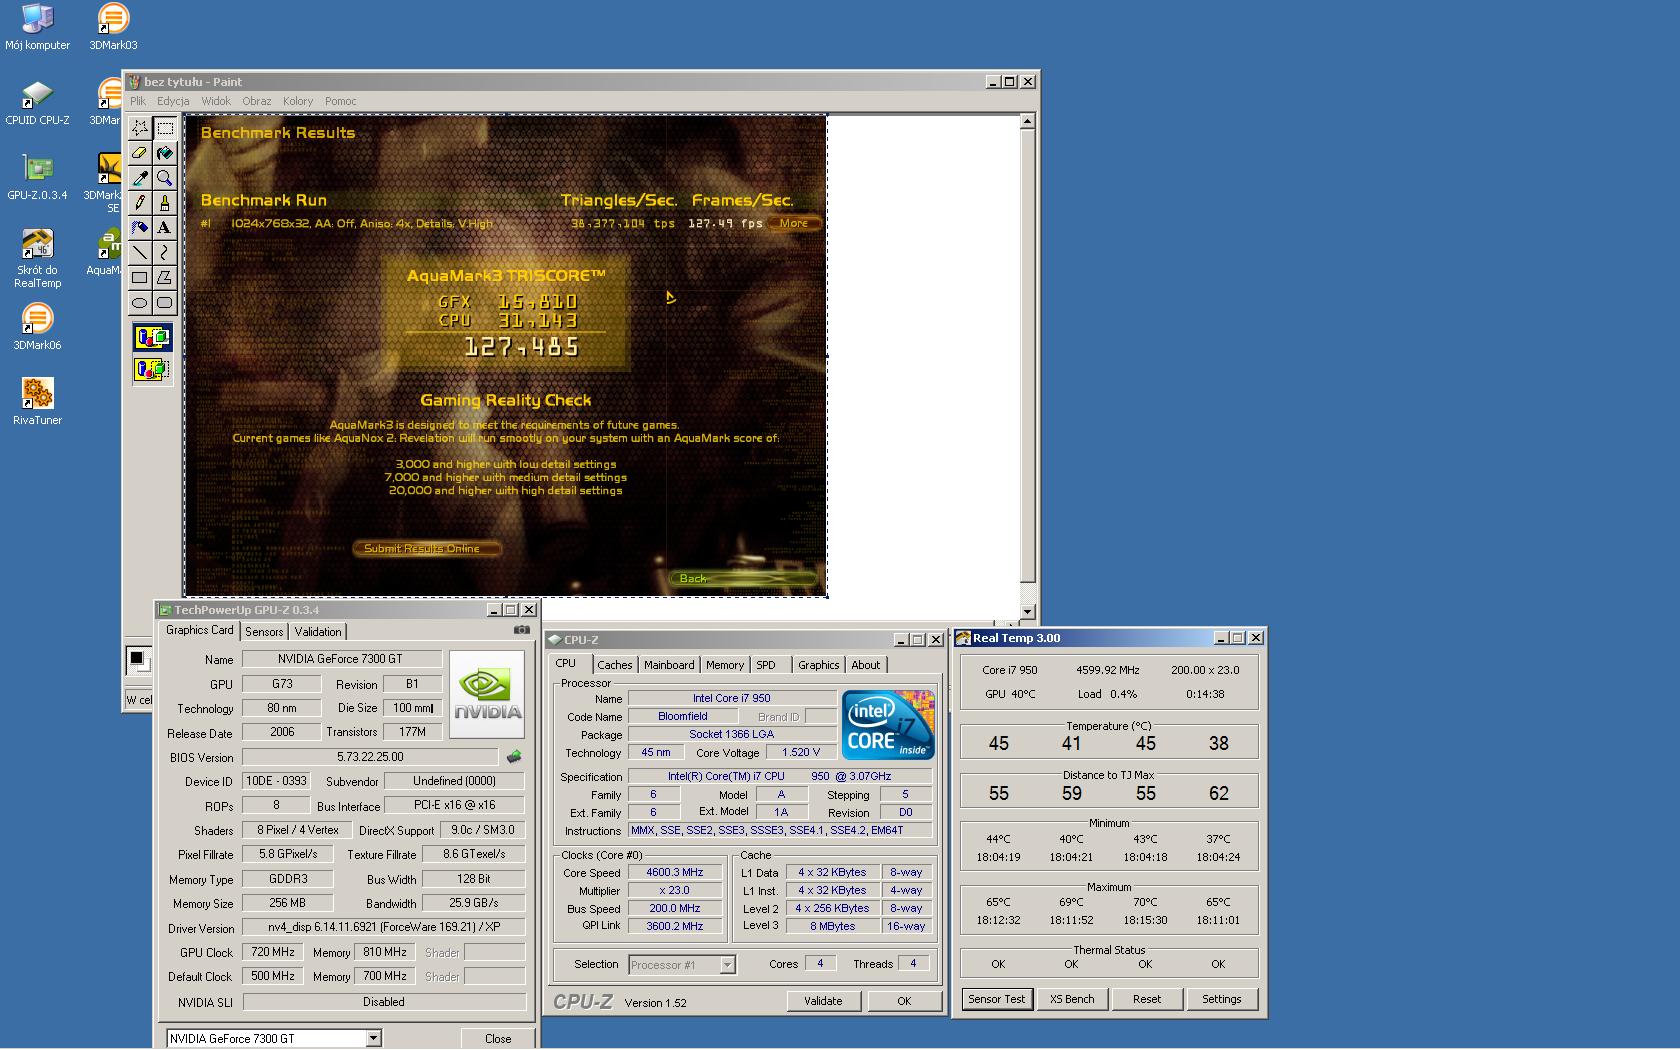
Task: Run Sensor Test in Real Temp
Action: click(997, 999)
